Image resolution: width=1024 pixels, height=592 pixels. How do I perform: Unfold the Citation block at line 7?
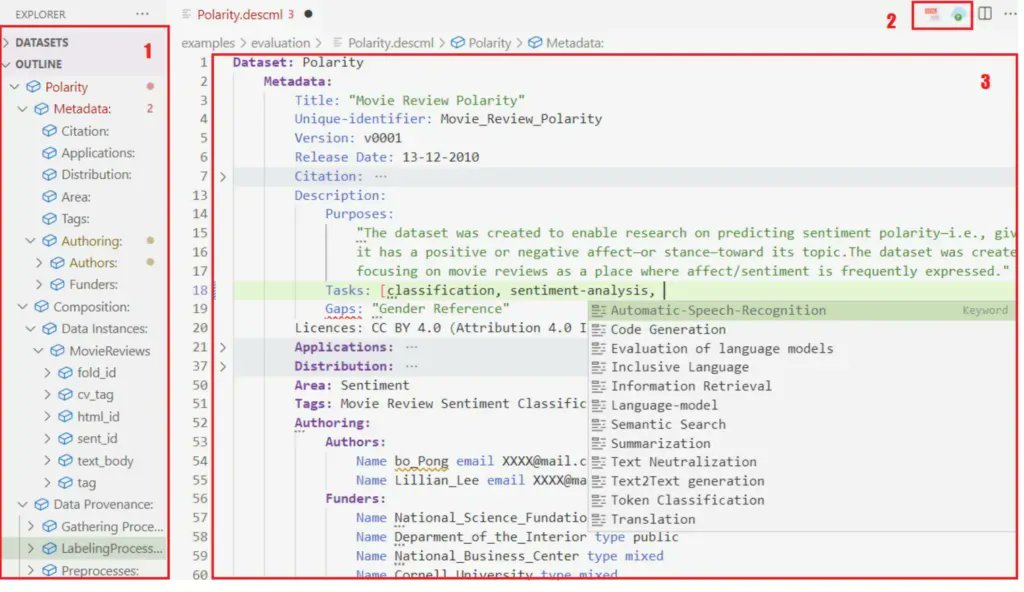(x=223, y=176)
